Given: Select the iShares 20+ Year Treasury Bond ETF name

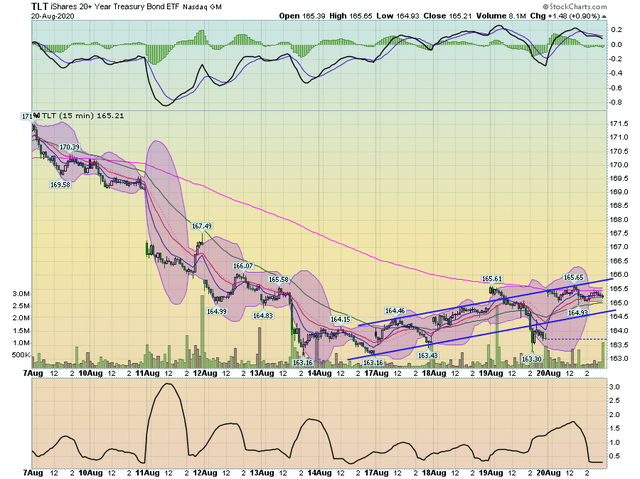Looking at the screenshot, I should (x=115, y=7).
